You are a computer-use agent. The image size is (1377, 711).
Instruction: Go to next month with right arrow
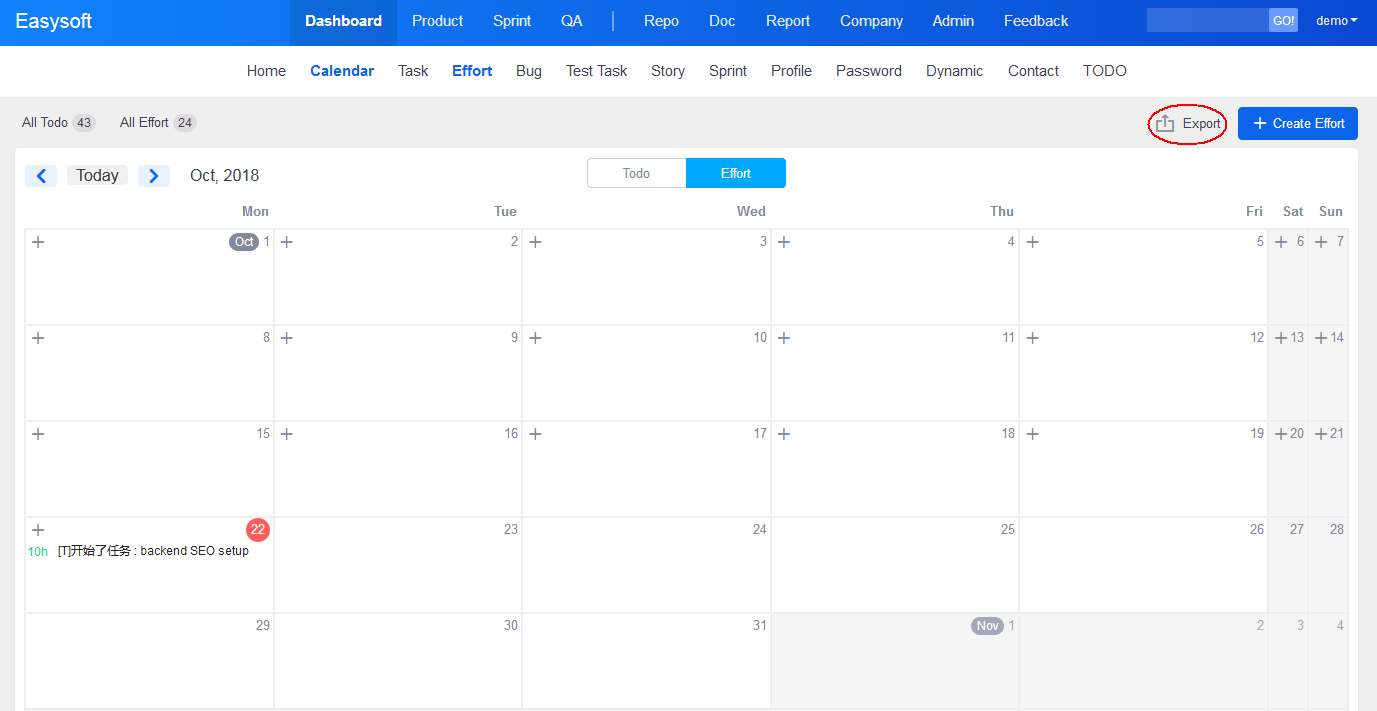pyautogui.click(x=153, y=176)
